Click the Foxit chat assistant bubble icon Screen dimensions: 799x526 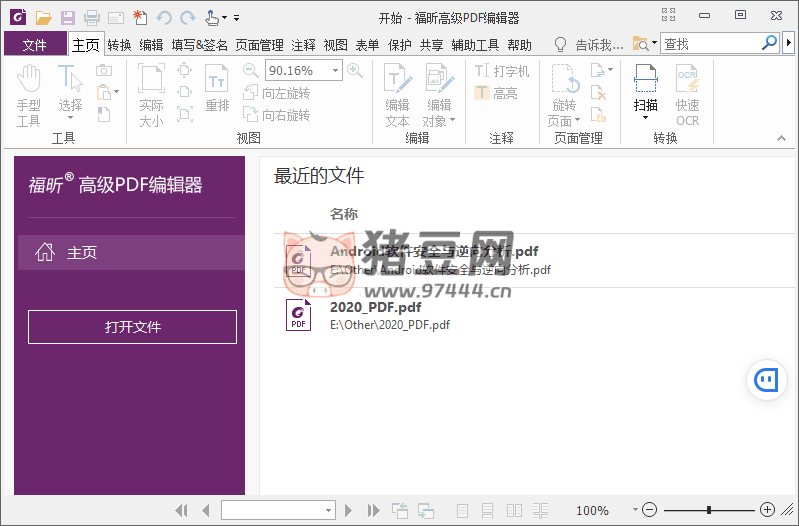(x=767, y=379)
